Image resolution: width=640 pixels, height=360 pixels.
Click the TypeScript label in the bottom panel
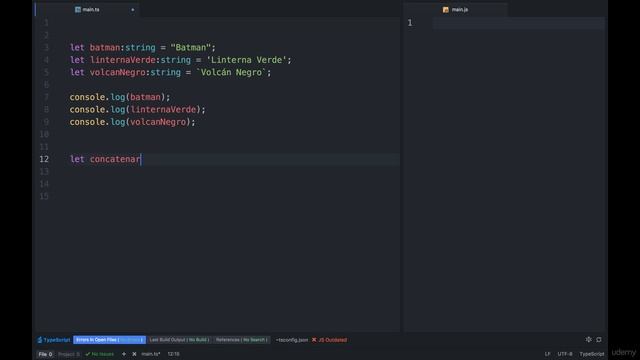point(54,340)
